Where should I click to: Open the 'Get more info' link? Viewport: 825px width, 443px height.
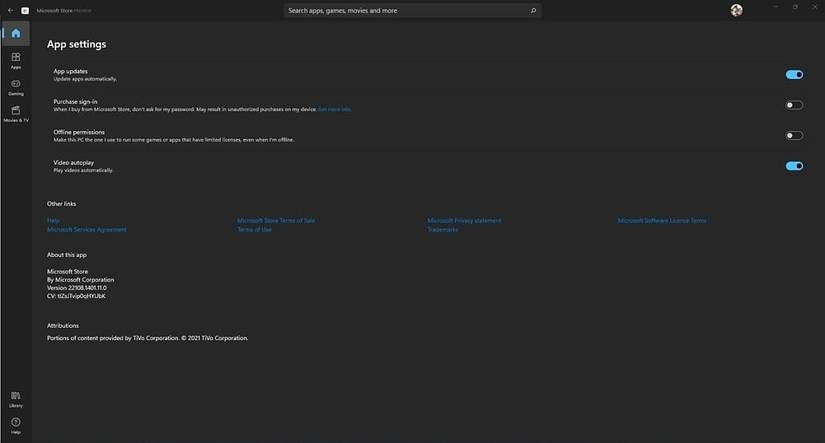tap(334, 109)
